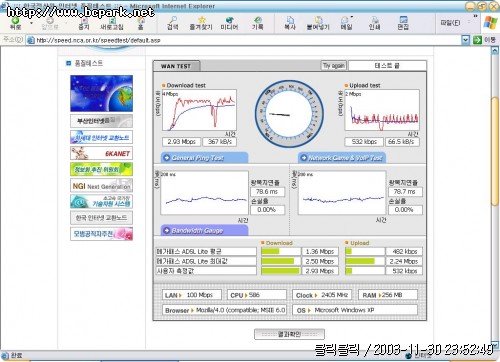Click the 6KANET banner link

click(x=101, y=153)
